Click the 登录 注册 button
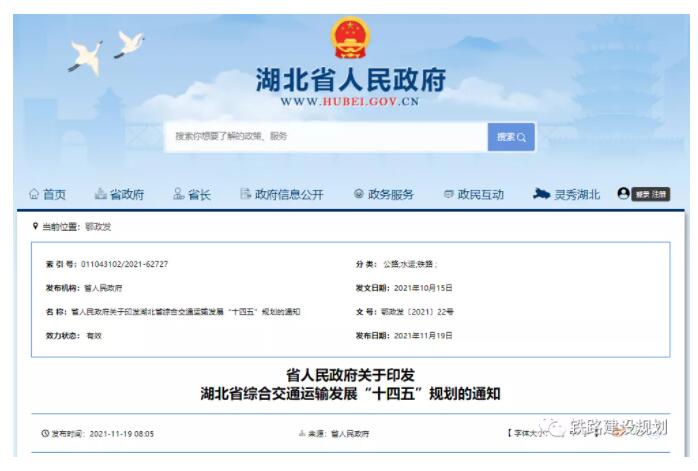This screenshot has height=471, width=698. tap(650, 194)
